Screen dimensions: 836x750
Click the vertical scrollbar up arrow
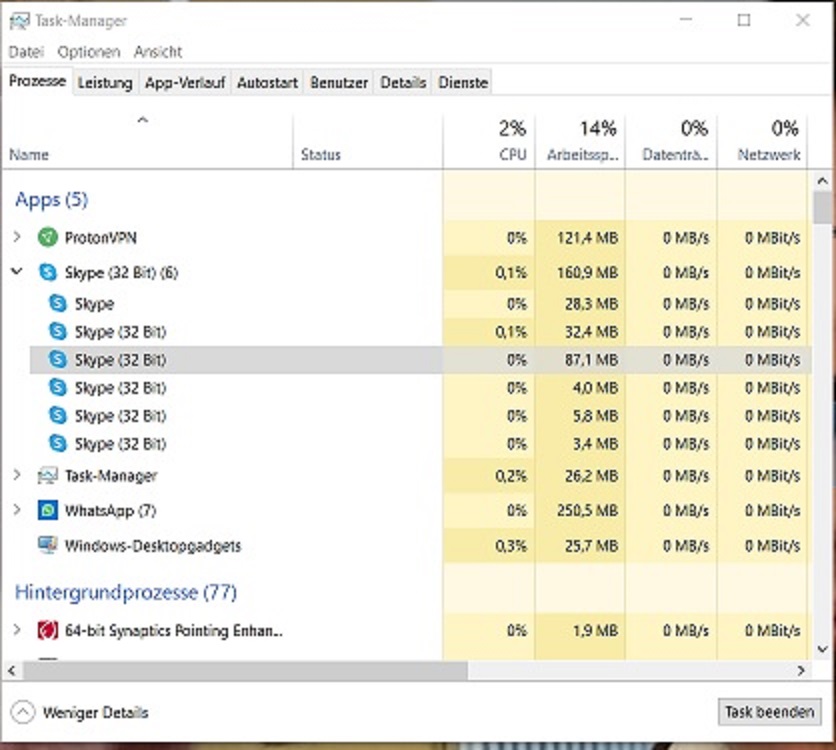click(x=822, y=181)
